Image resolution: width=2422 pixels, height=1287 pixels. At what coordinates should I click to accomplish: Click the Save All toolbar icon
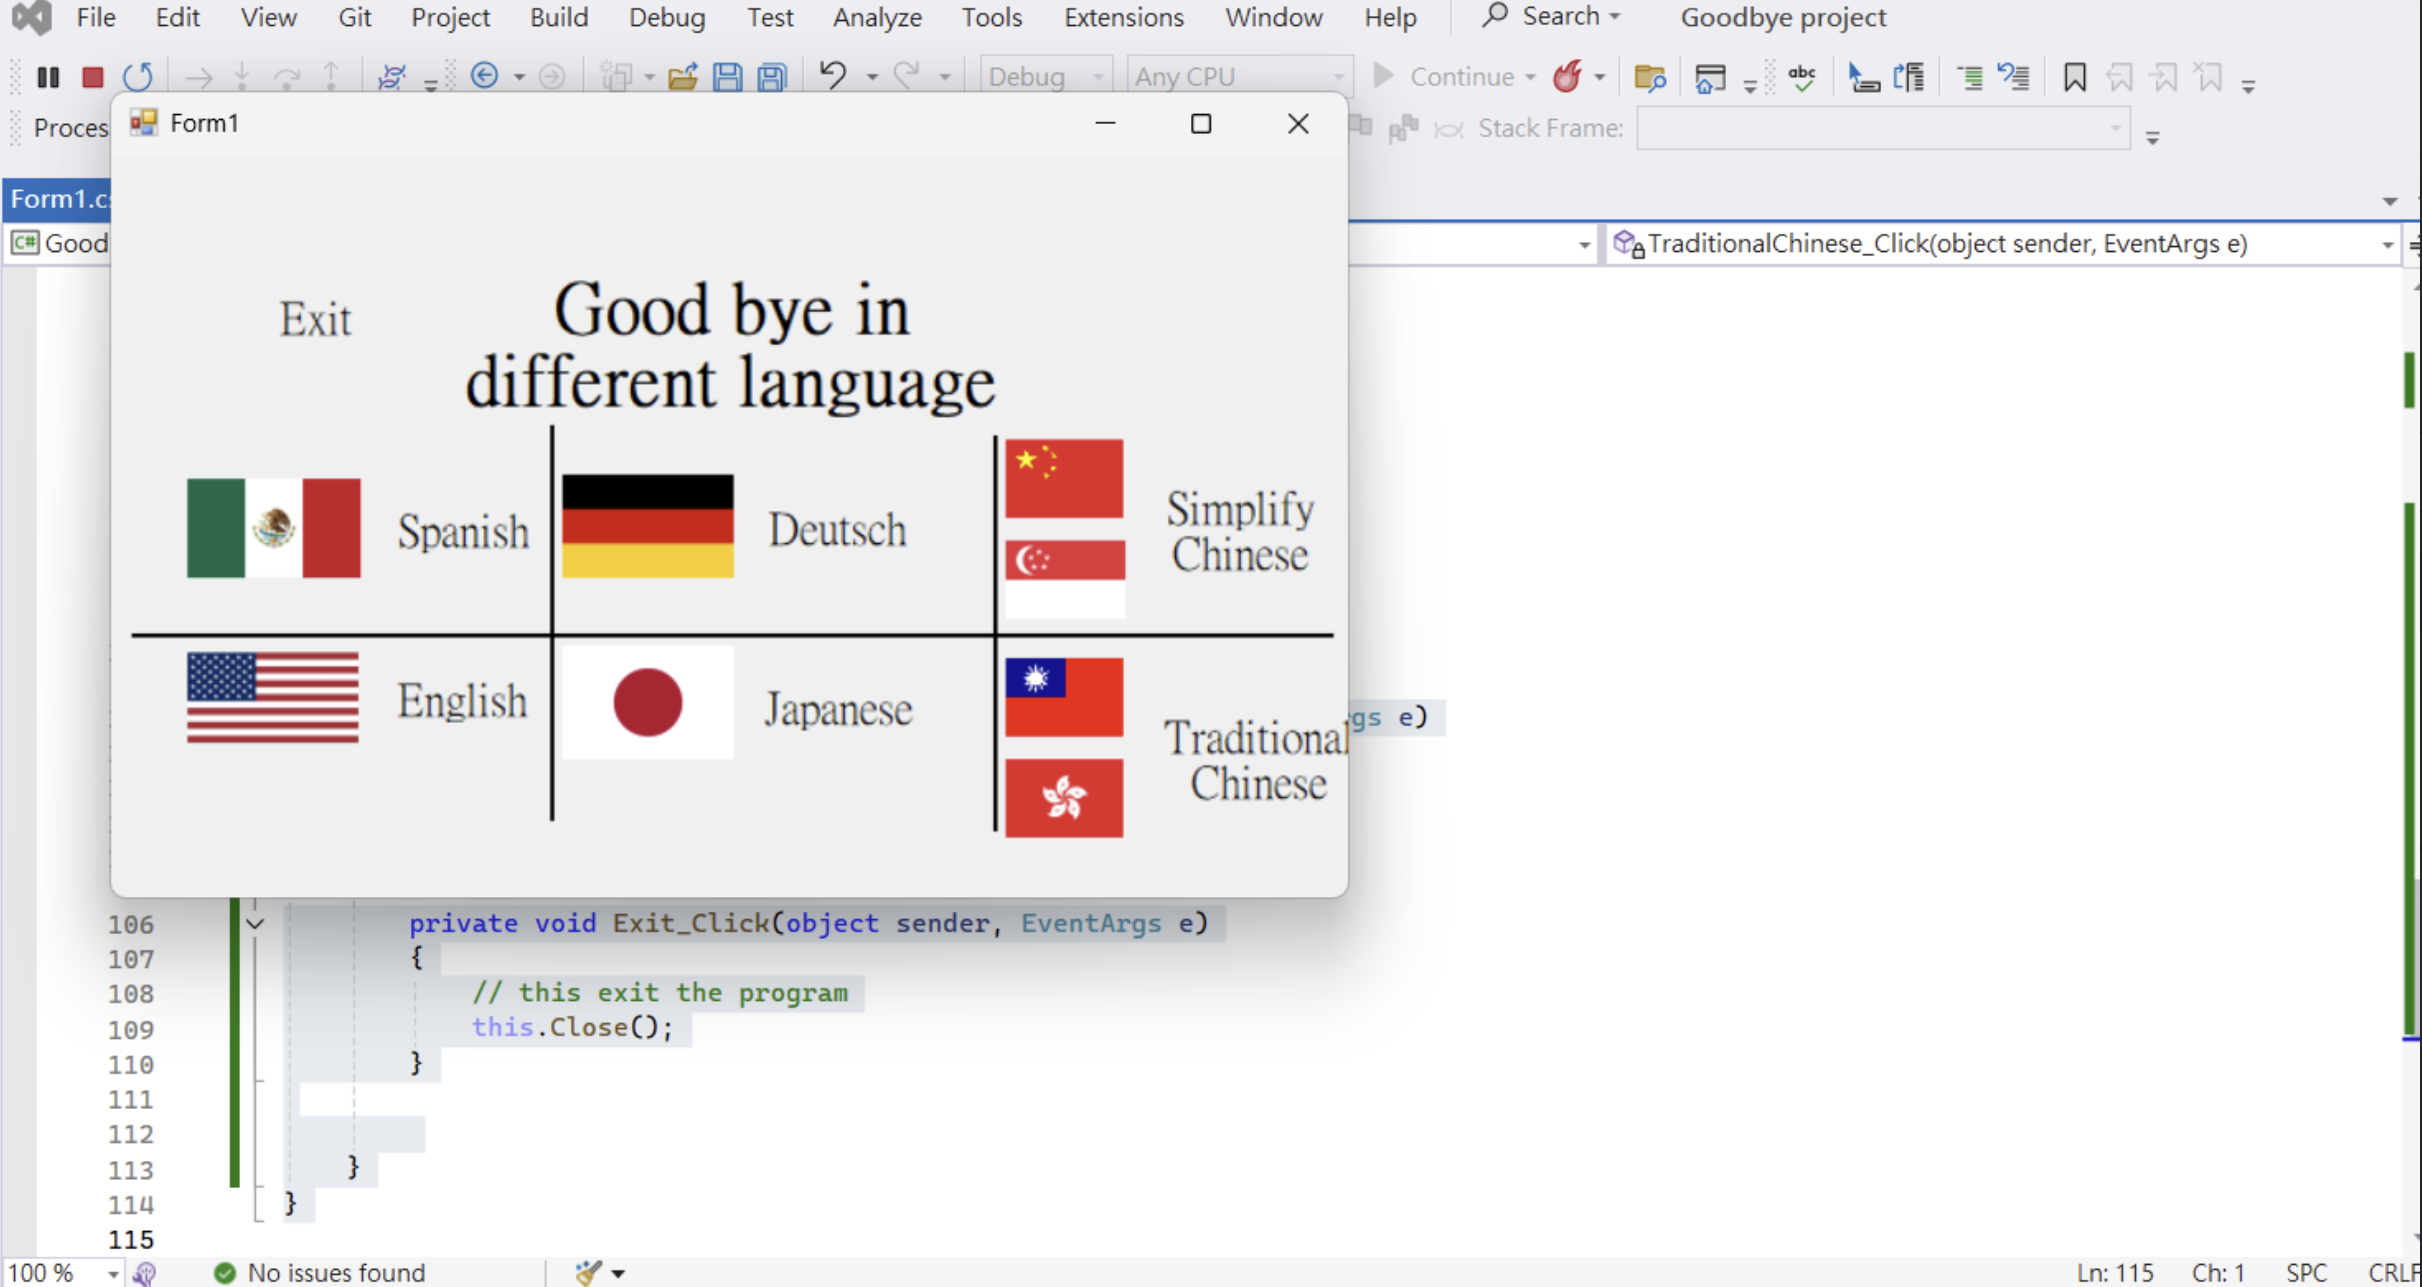point(773,77)
